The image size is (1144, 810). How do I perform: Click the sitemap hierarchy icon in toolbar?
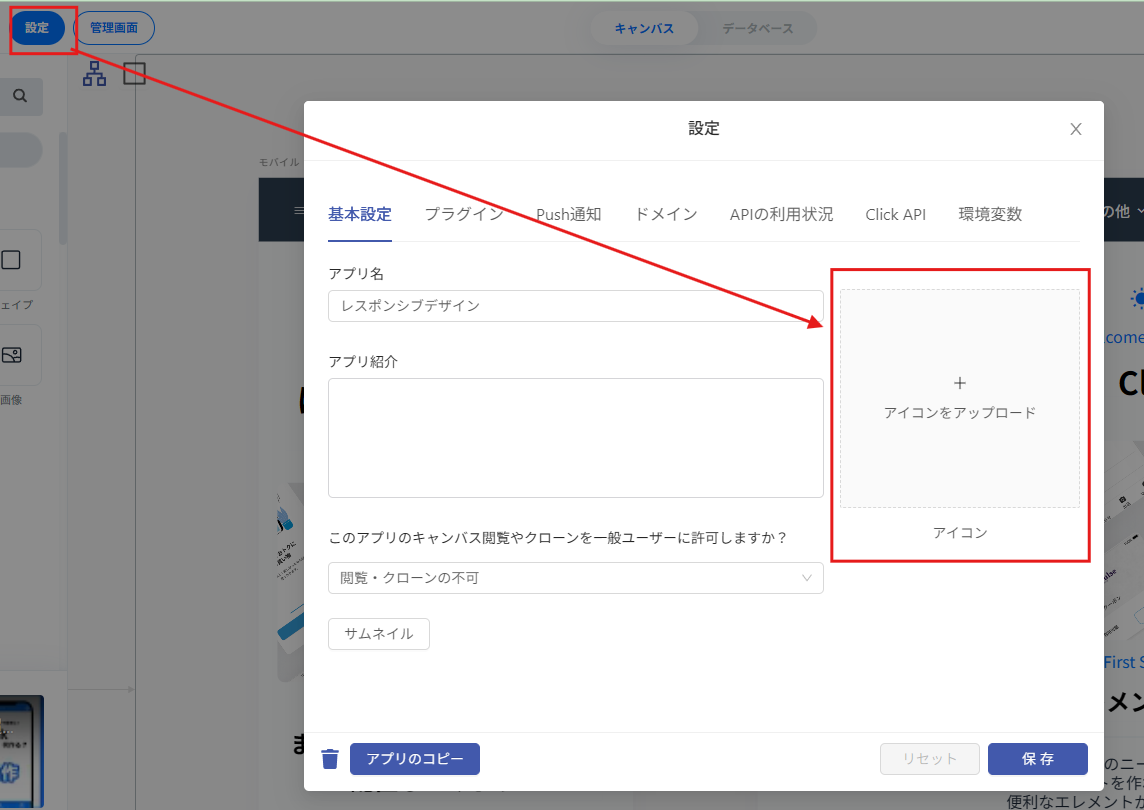click(x=94, y=73)
